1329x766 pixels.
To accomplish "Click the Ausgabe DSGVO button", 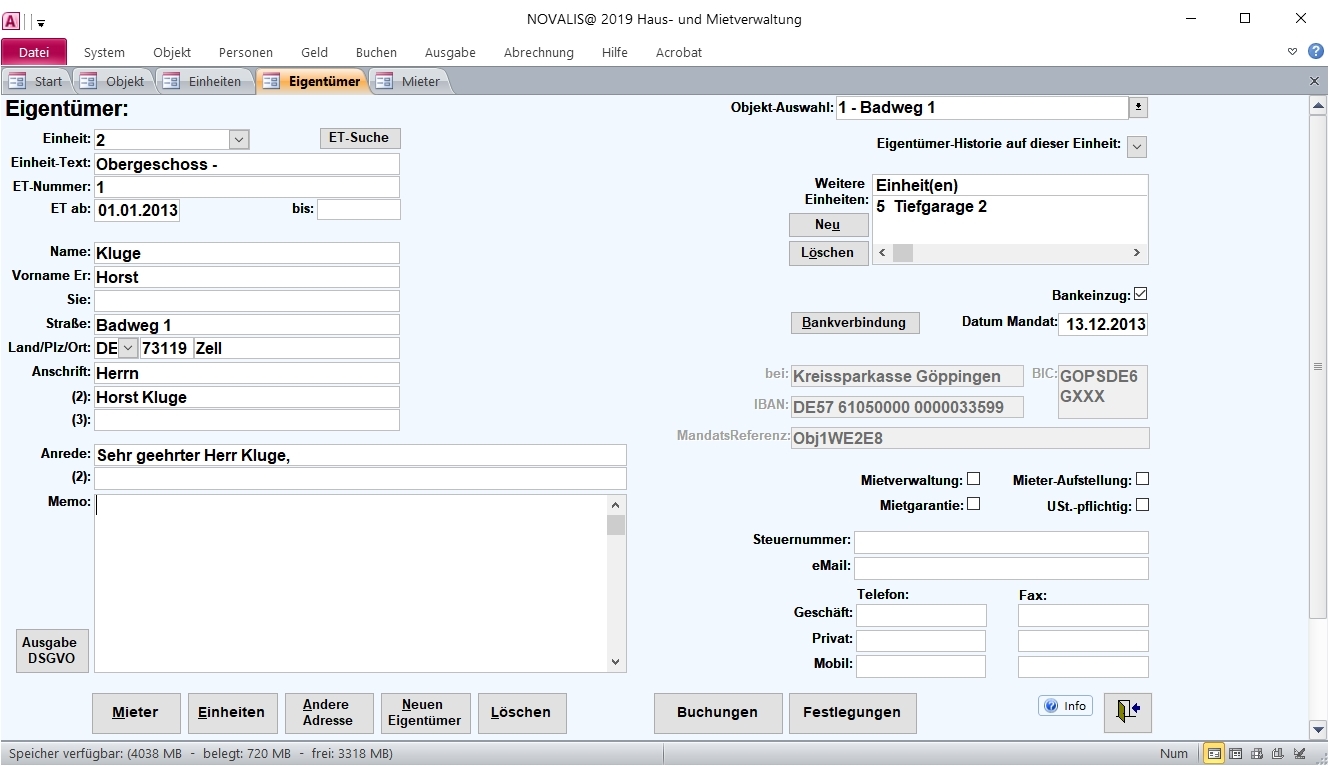I will pos(50,651).
